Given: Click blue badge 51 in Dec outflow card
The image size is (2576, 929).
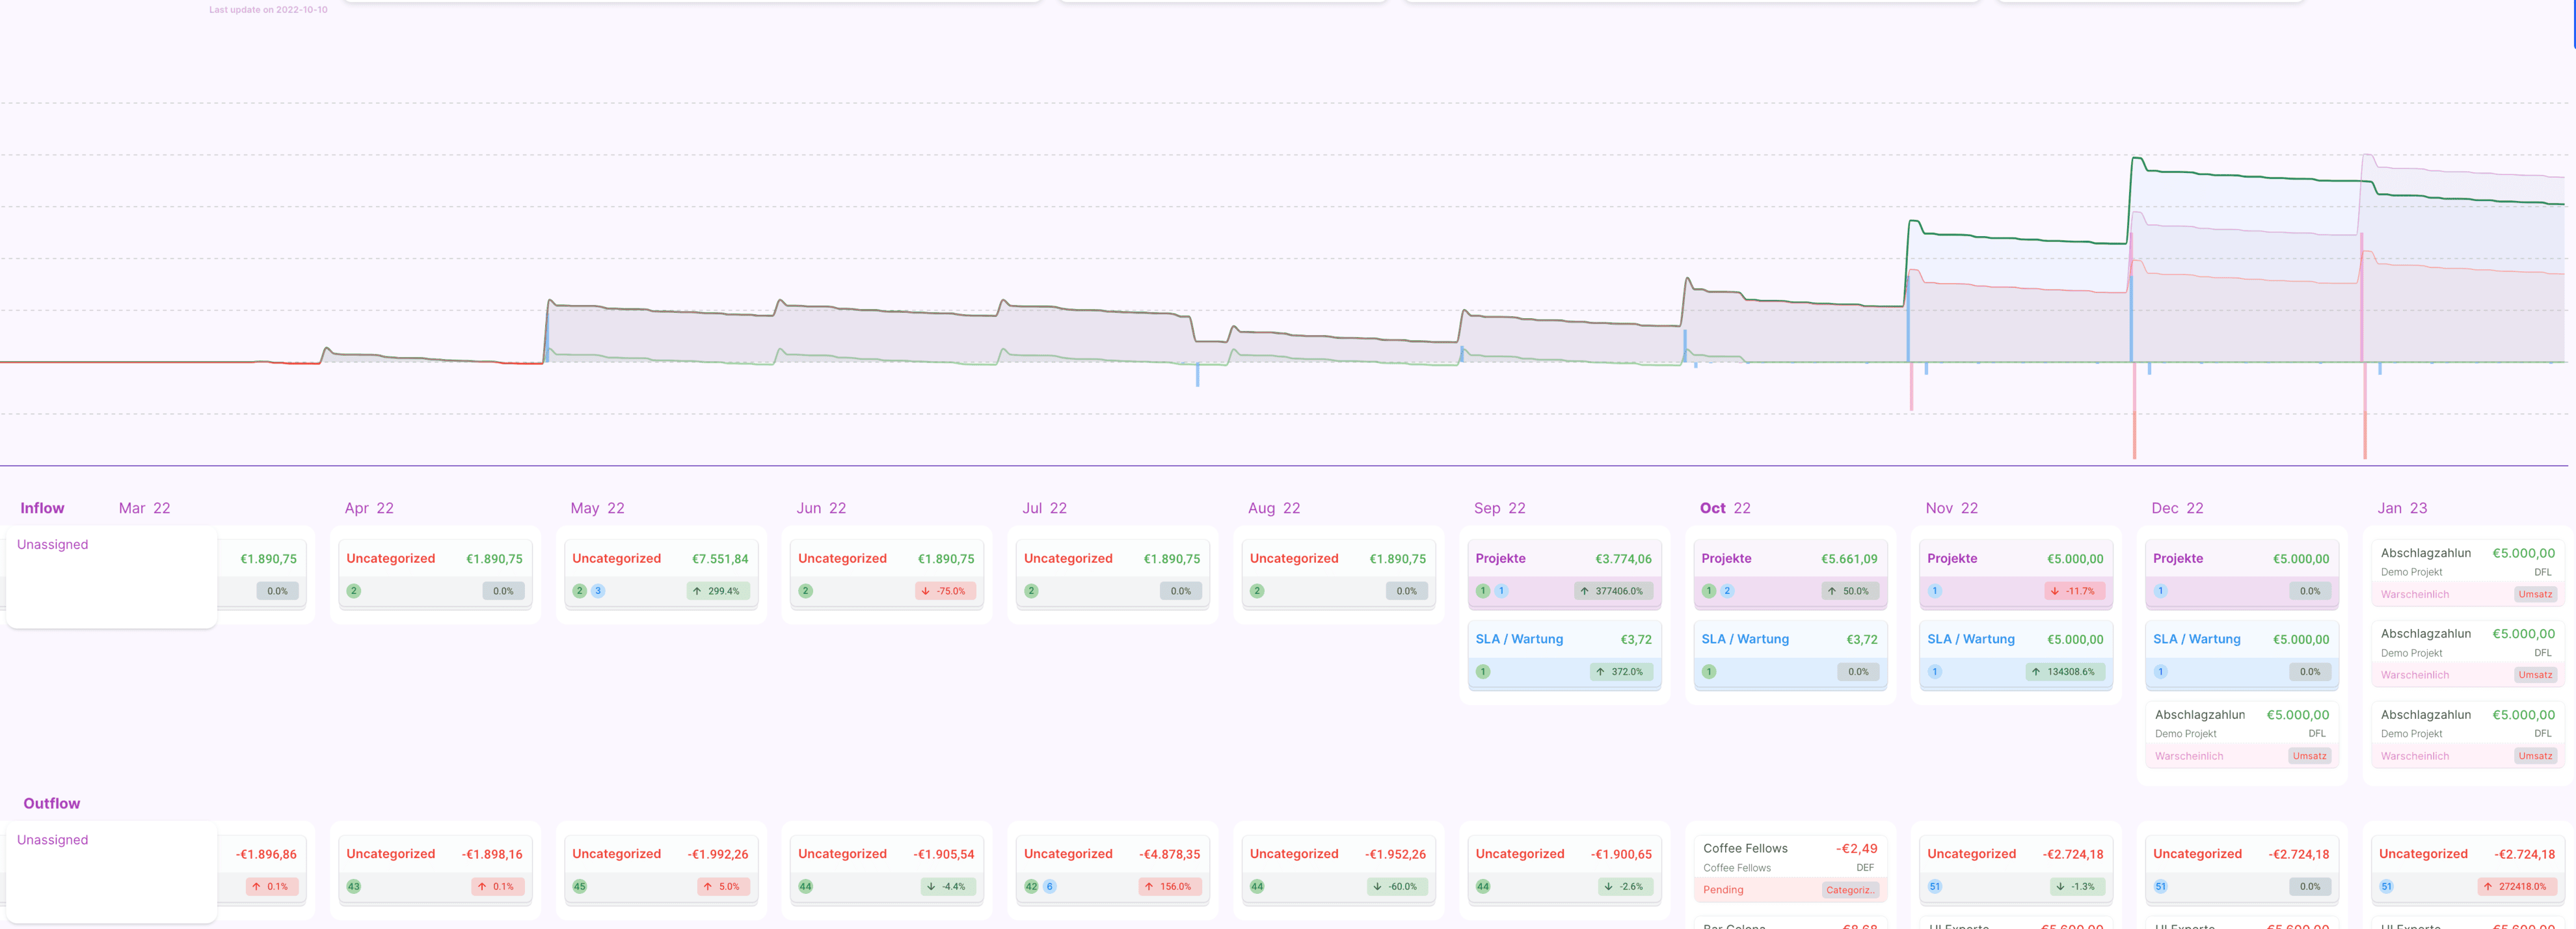Looking at the screenshot, I should point(2160,886).
